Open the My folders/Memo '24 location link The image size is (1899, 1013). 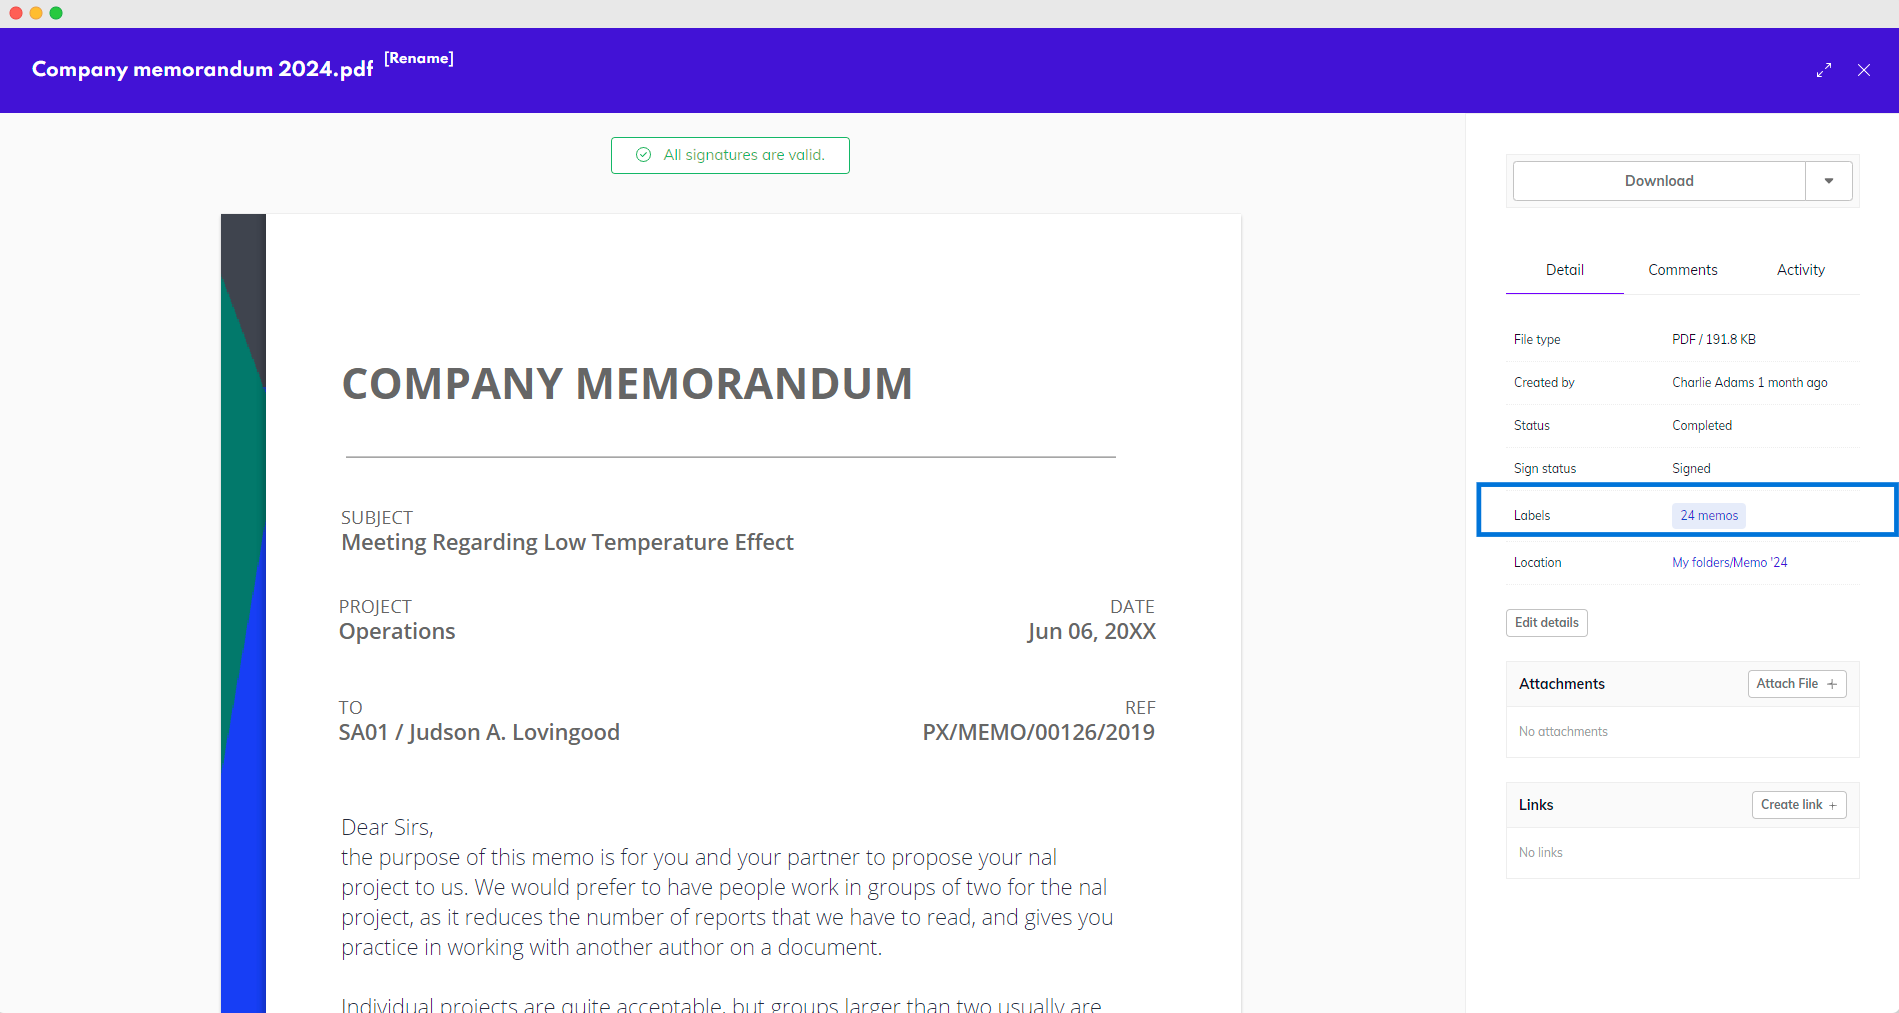[x=1730, y=563]
